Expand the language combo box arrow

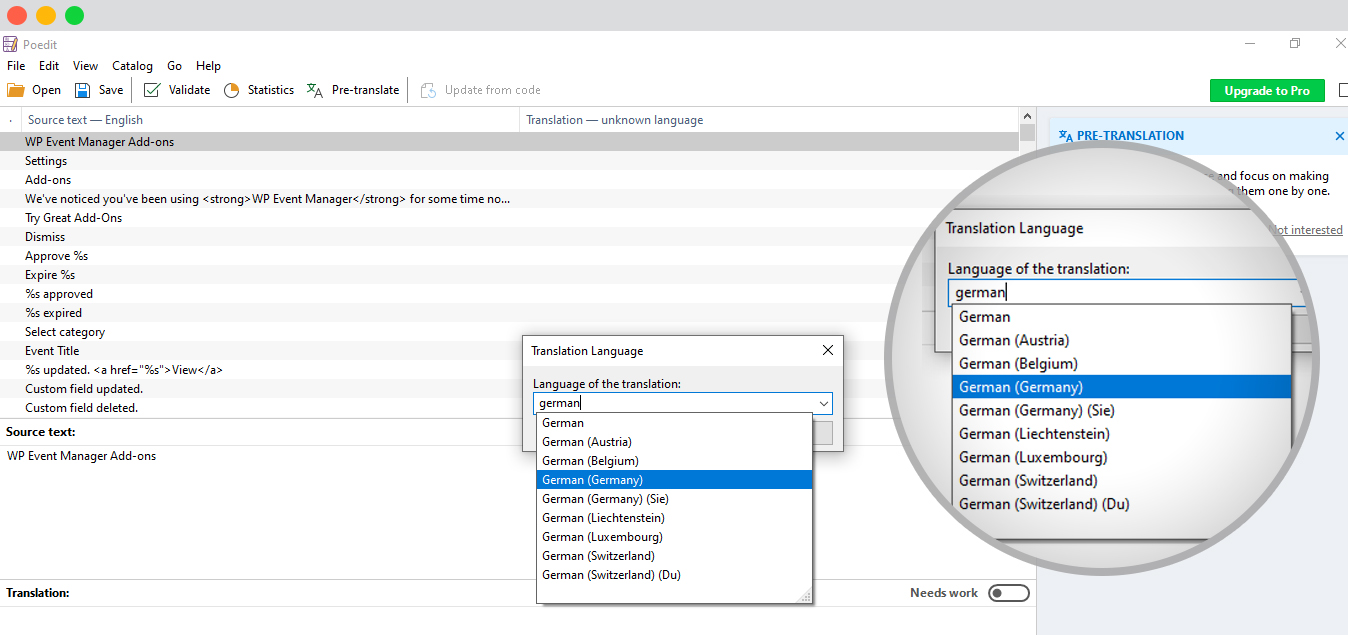pyautogui.click(x=823, y=404)
